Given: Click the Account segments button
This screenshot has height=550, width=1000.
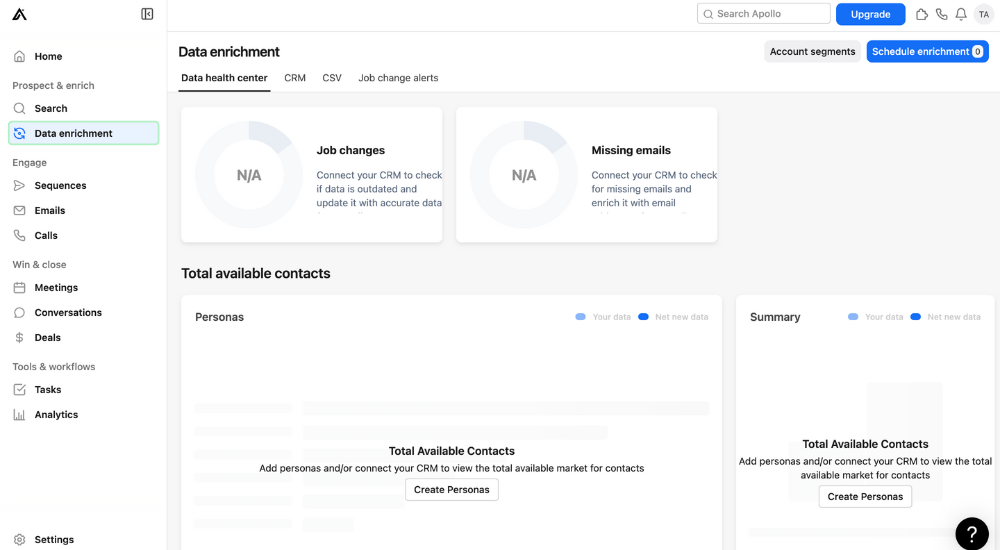Looking at the screenshot, I should tap(812, 52).
